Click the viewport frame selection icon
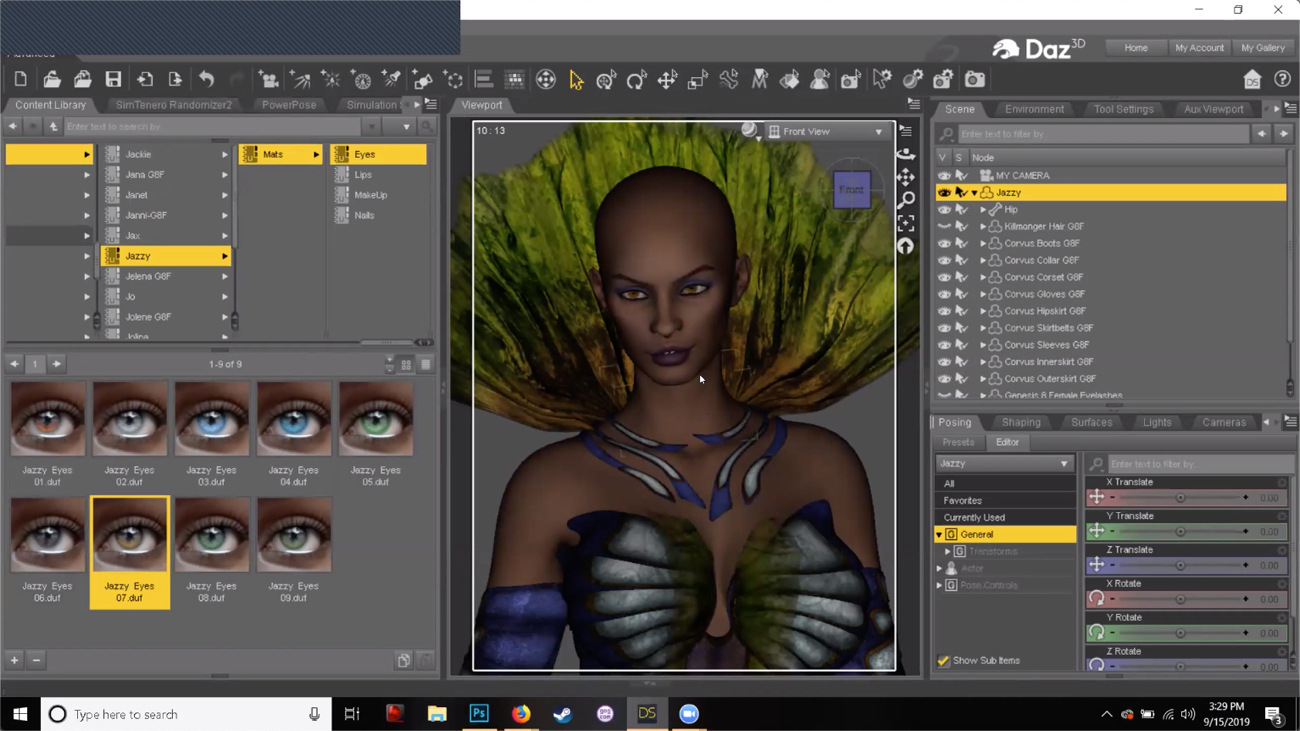 (x=906, y=223)
